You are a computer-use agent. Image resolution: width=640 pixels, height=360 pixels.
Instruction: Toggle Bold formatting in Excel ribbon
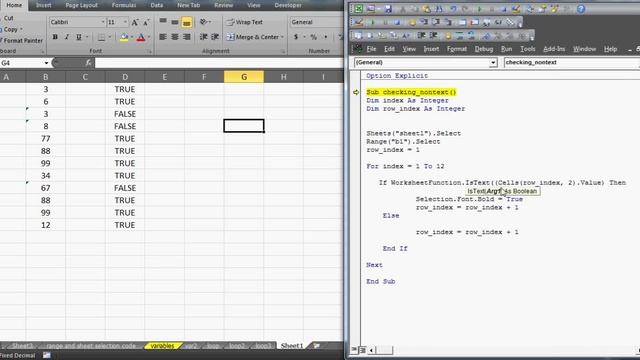click(x=55, y=37)
